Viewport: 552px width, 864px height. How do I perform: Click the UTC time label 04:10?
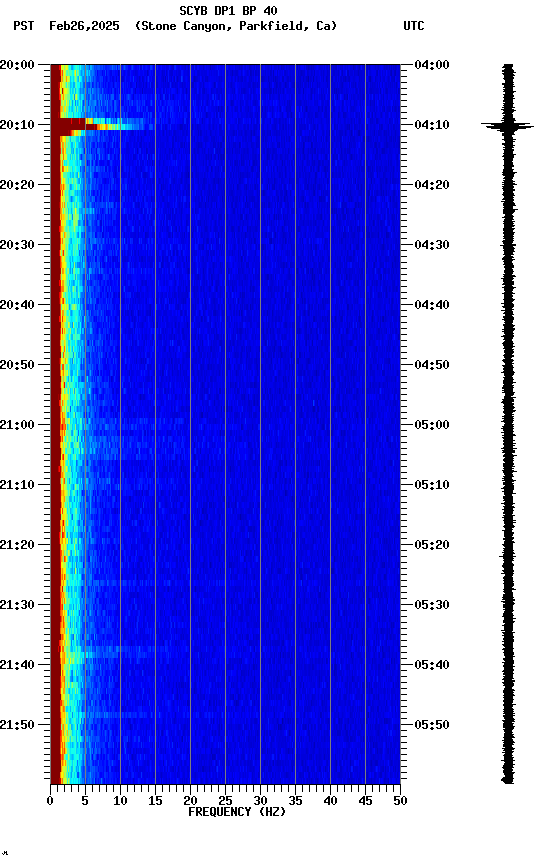coord(432,125)
